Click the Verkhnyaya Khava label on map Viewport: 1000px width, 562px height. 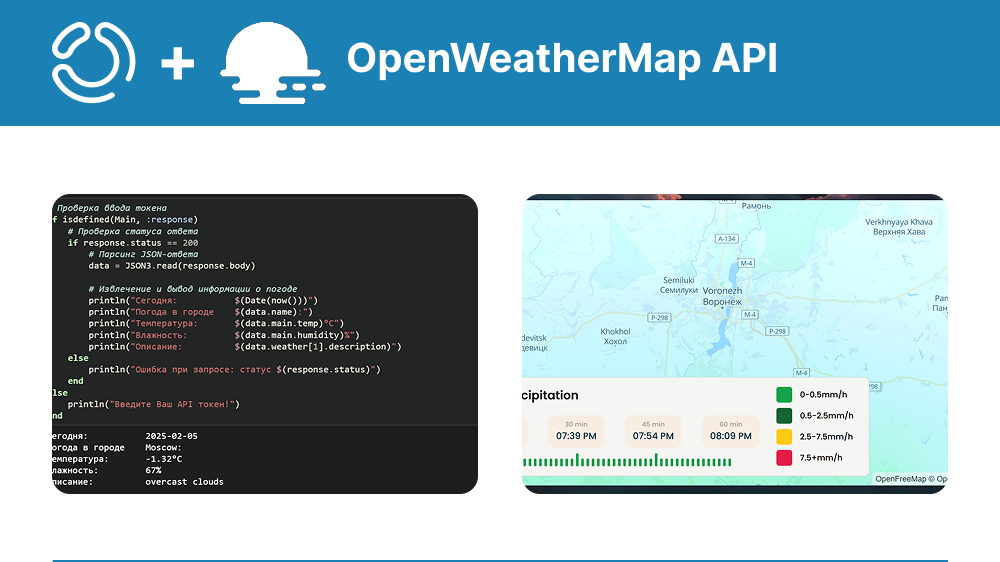coord(899,227)
